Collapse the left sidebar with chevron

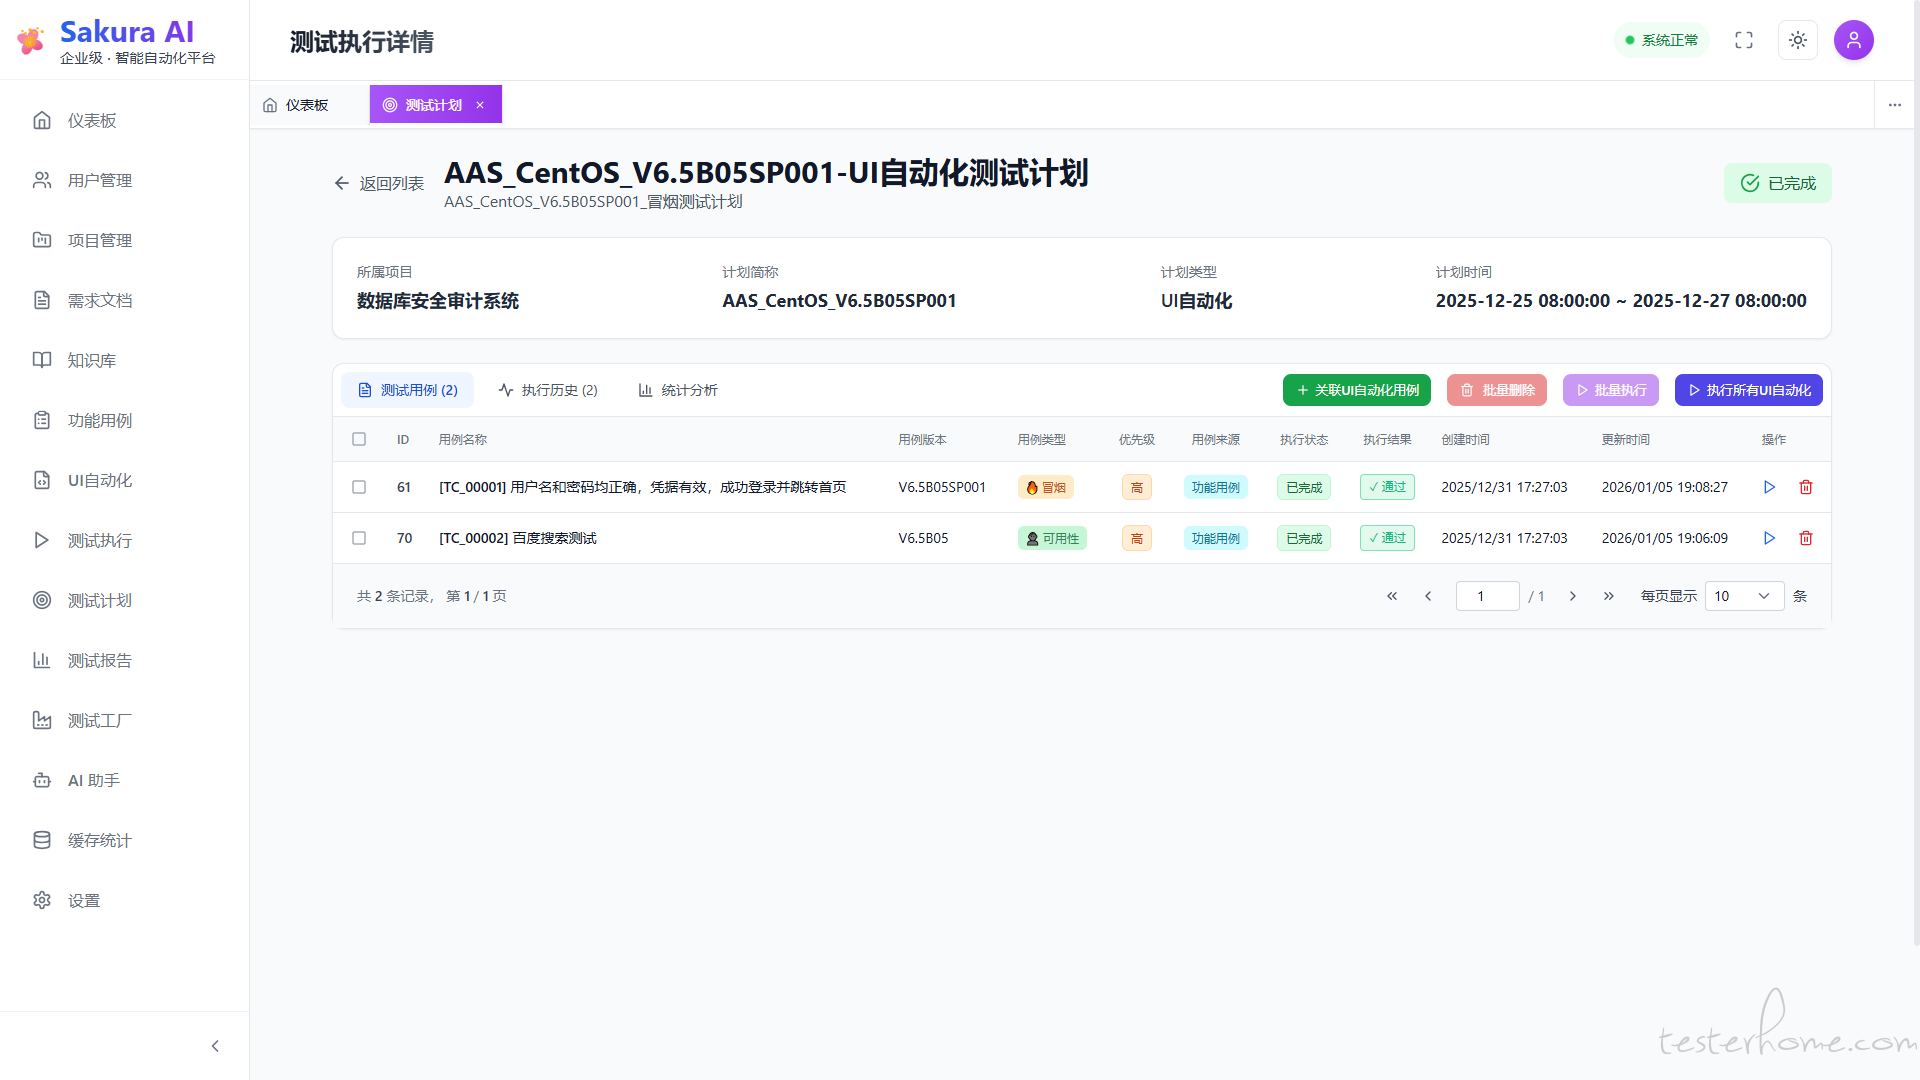[x=215, y=1046]
